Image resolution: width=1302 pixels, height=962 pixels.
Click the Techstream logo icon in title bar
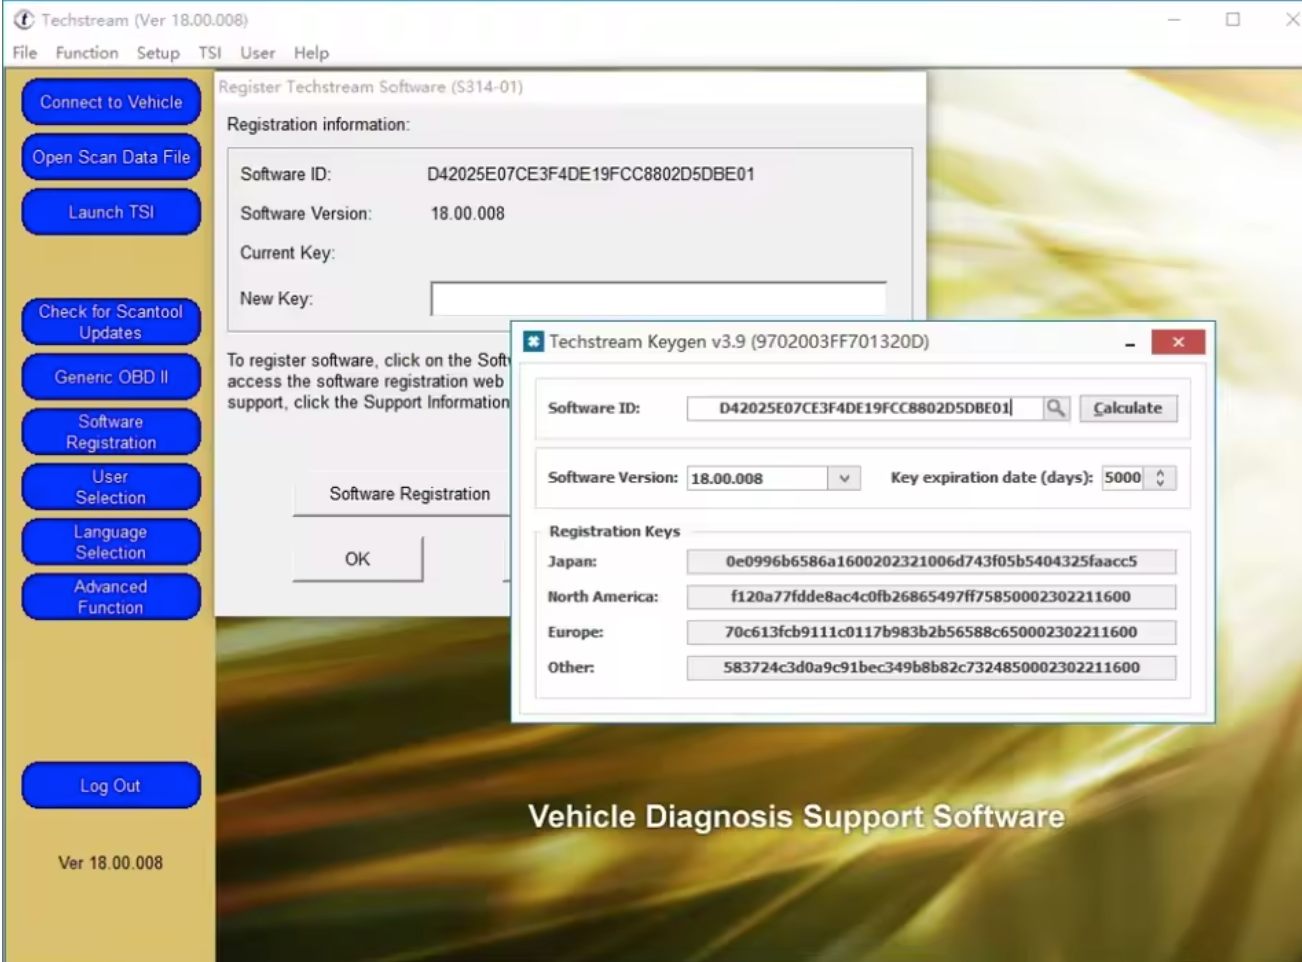coord(24,20)
